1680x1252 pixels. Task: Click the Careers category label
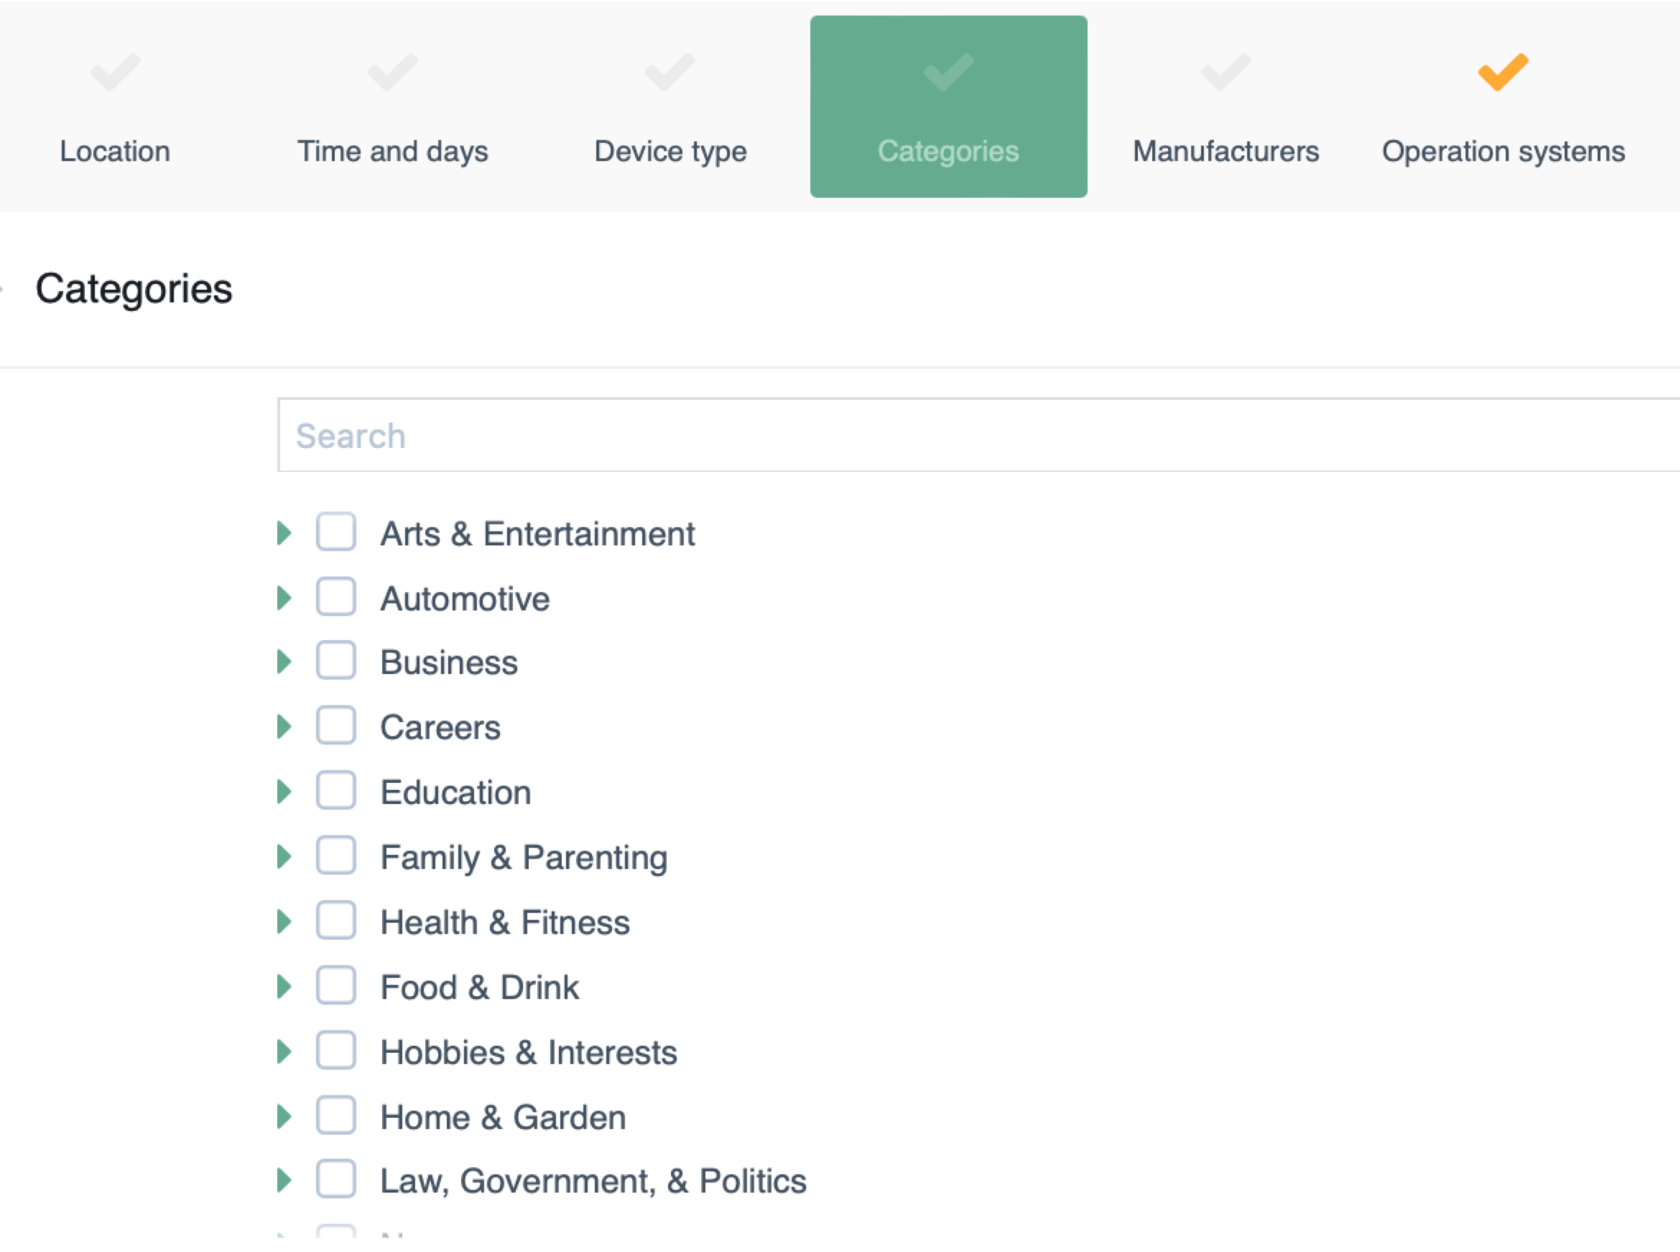point(440,728)
